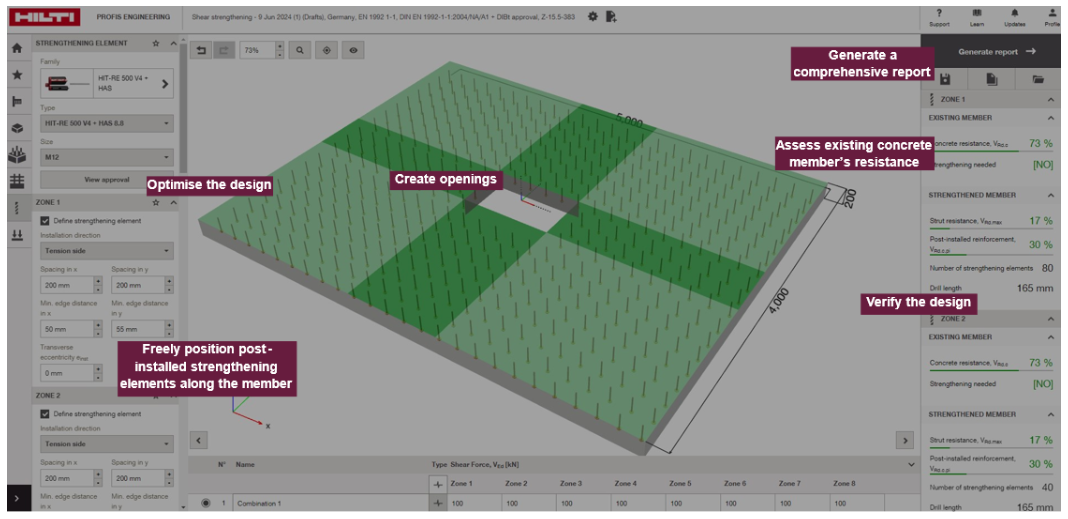Image resolution: width=1068 pixels, height=519 pixels.
Task: Collapse right panel with viewport right arrow
Action: coord(905,441)
